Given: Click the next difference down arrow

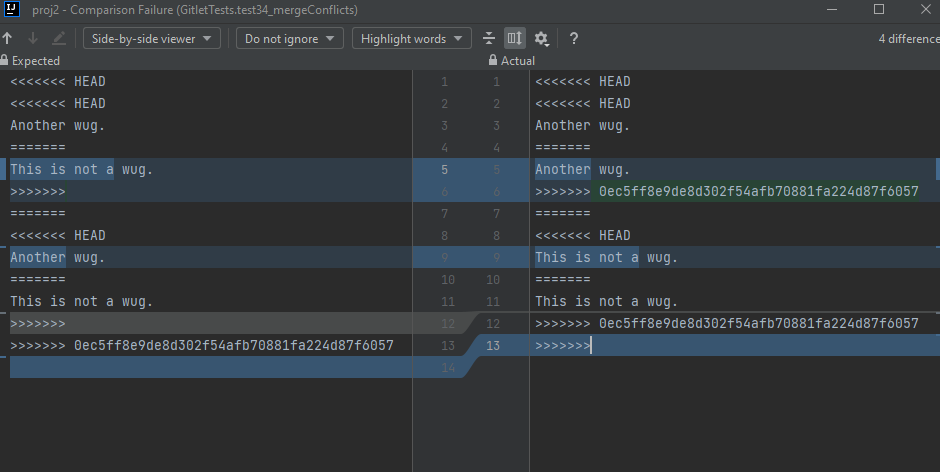Looking at the screenshot, I should (33, 38).
